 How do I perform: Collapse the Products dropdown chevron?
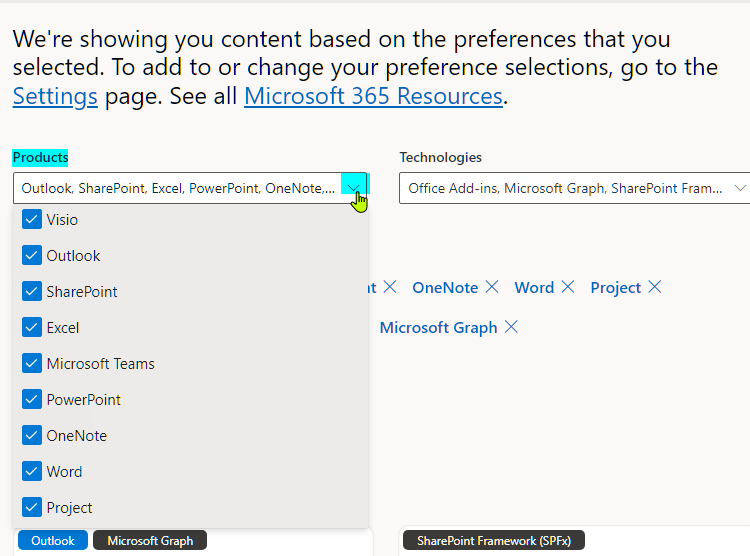point(354,188)
